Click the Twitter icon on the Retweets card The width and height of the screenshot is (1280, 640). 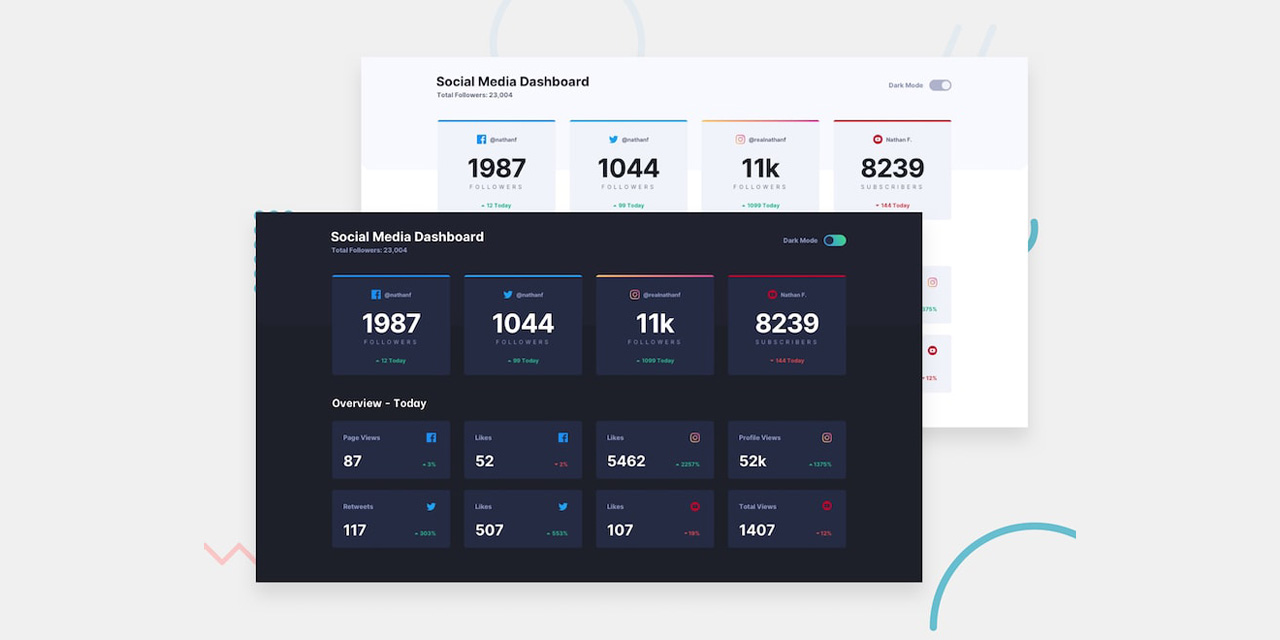point(431,506)
